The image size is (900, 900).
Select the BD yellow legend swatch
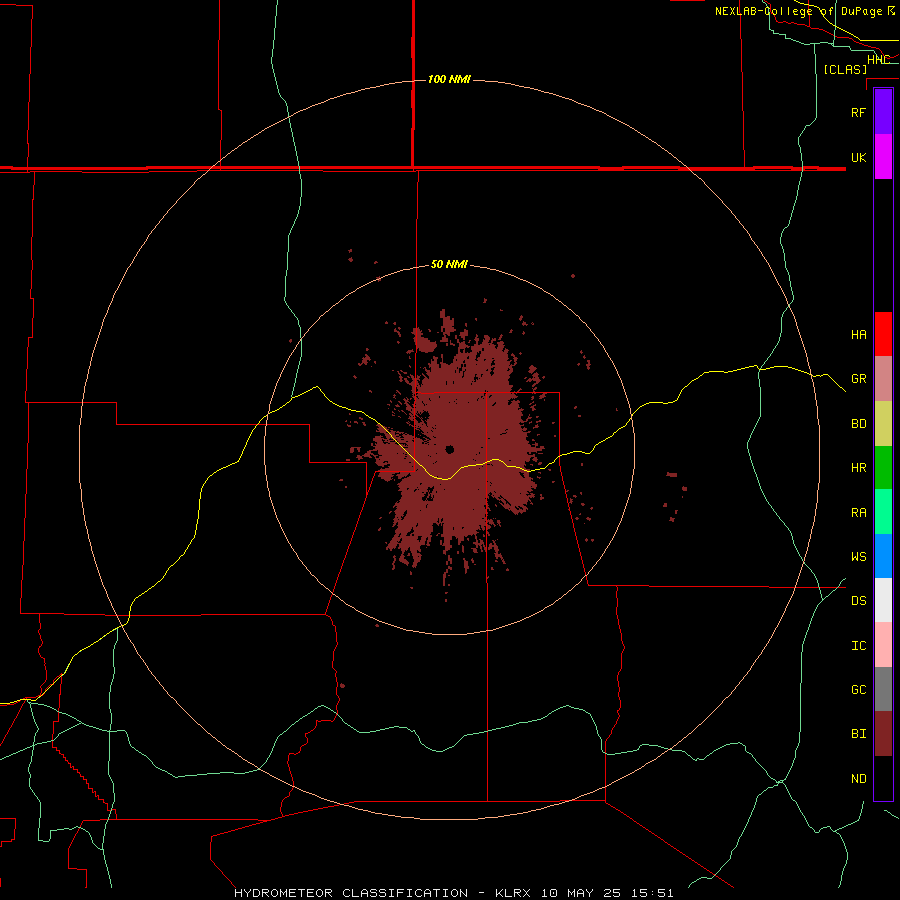click(883, 424)
